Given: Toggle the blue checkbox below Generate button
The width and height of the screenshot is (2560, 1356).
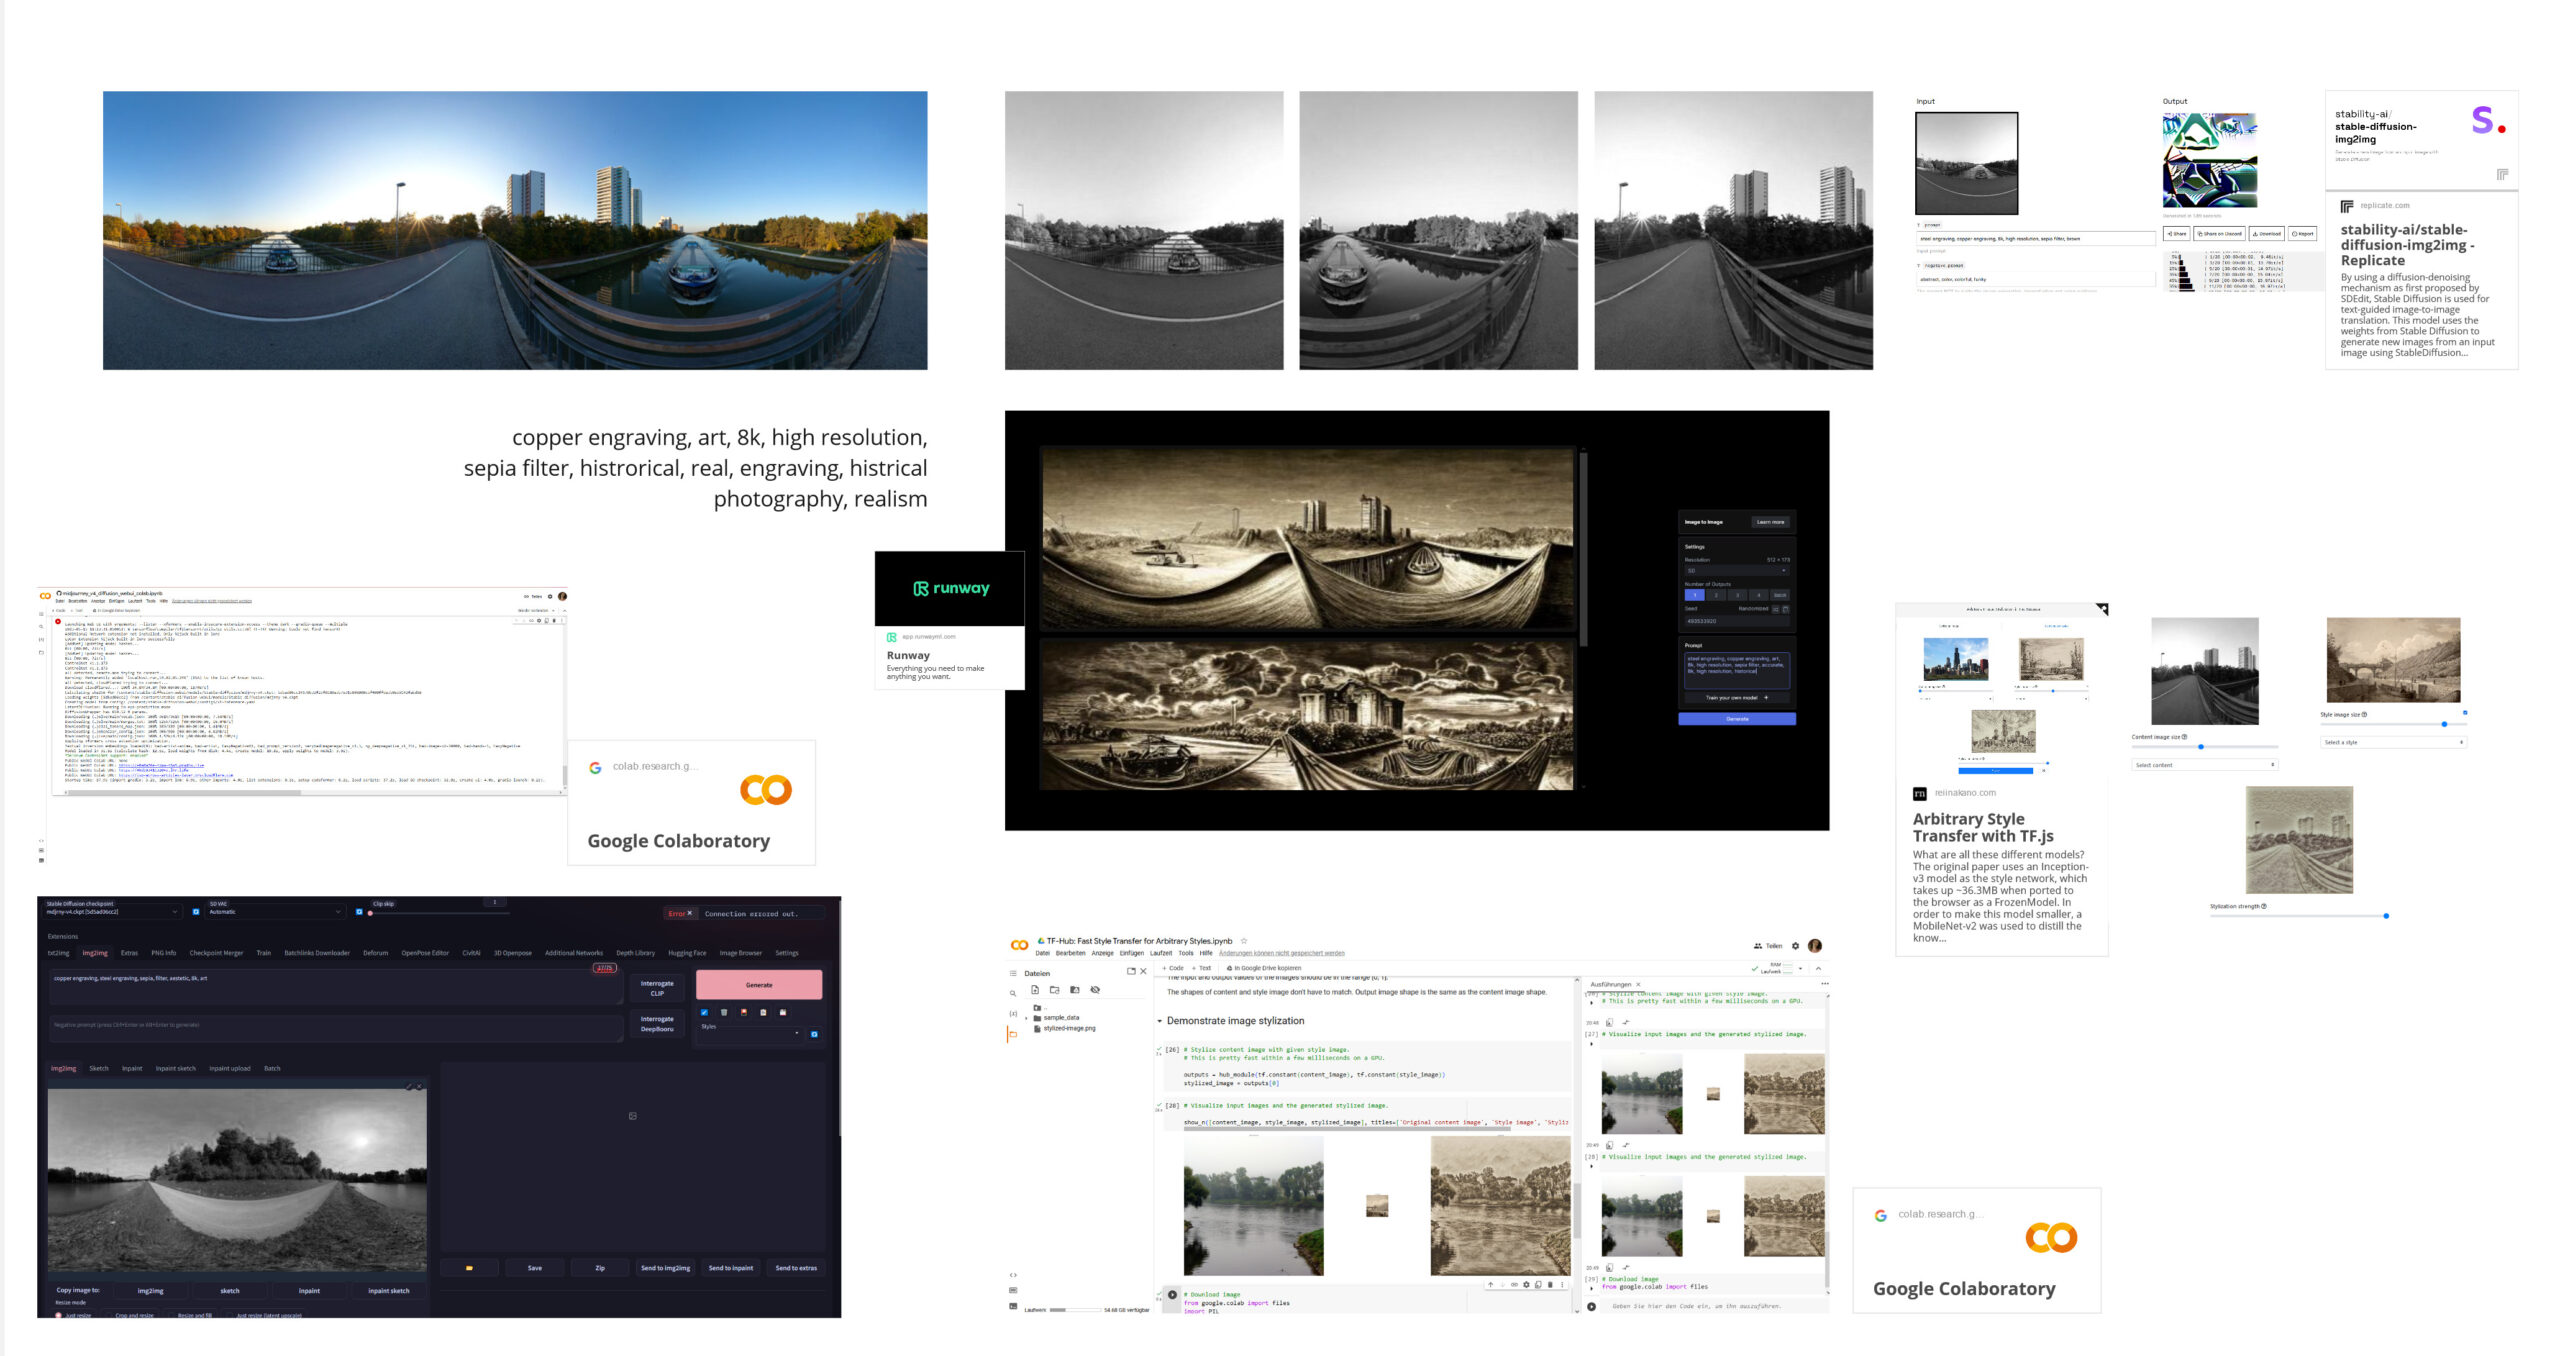Looking at the screenshot, I should (x=704, y=1012).
